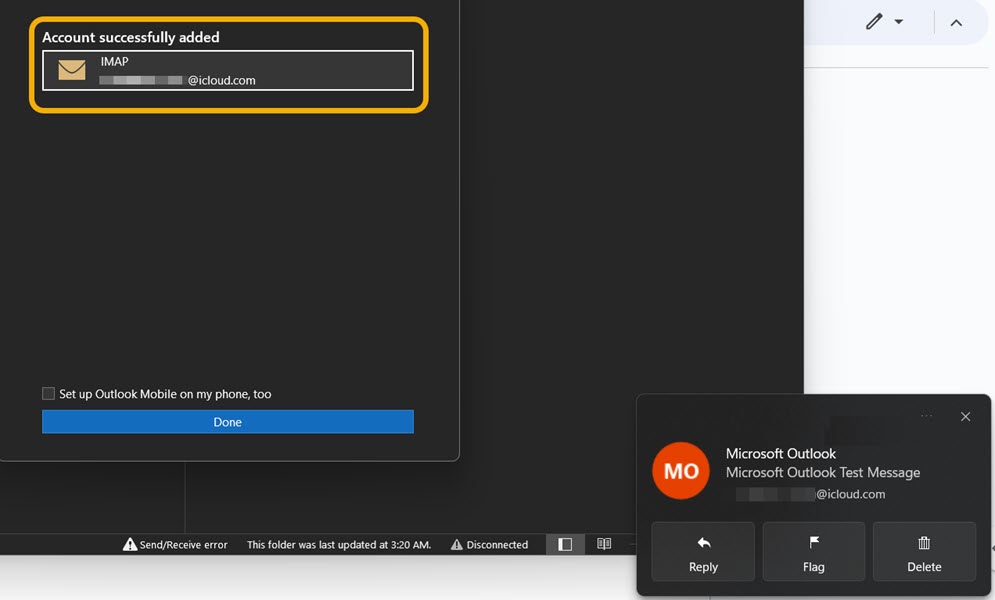Click the Disconnected status indicator icon

[x=457, y=544]
